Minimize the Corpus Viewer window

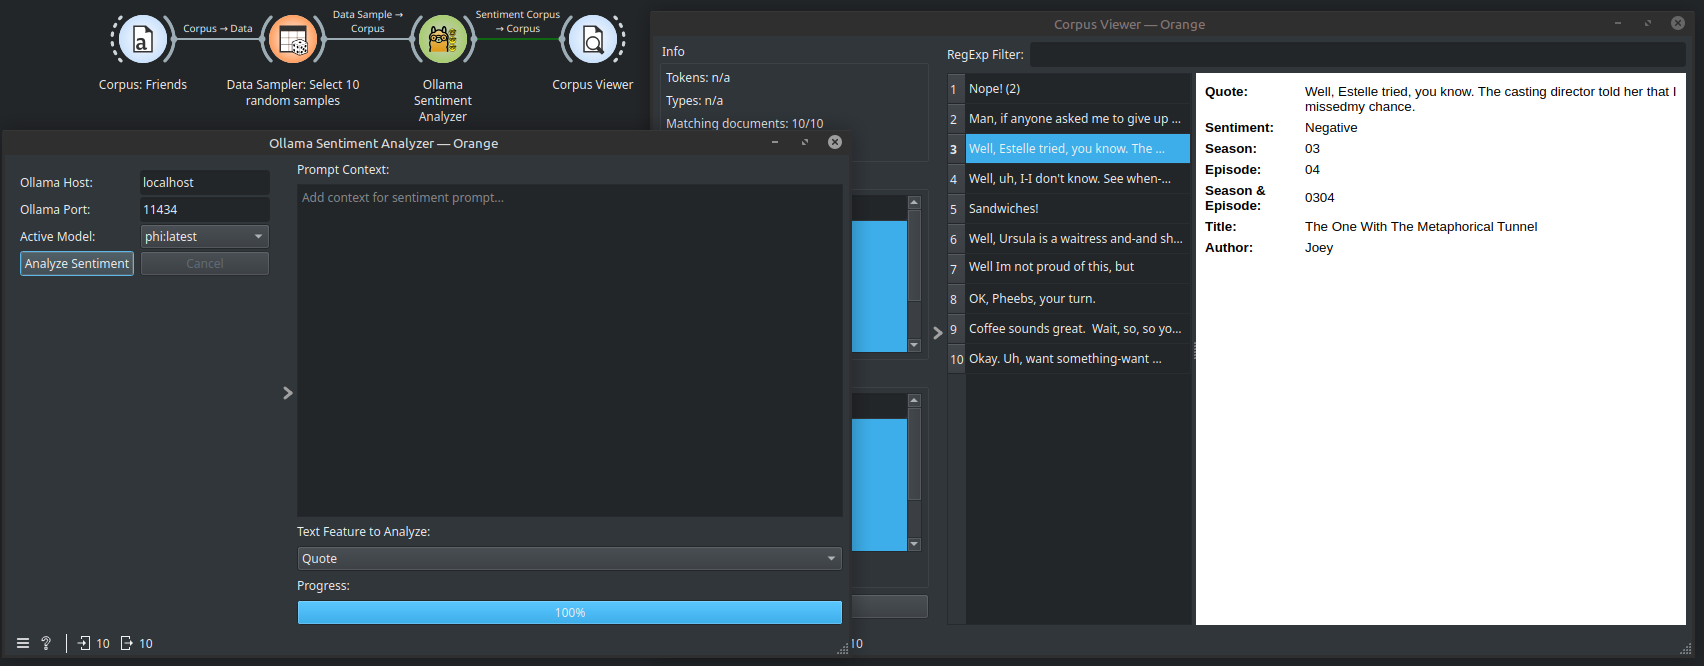coord(1618,23)
